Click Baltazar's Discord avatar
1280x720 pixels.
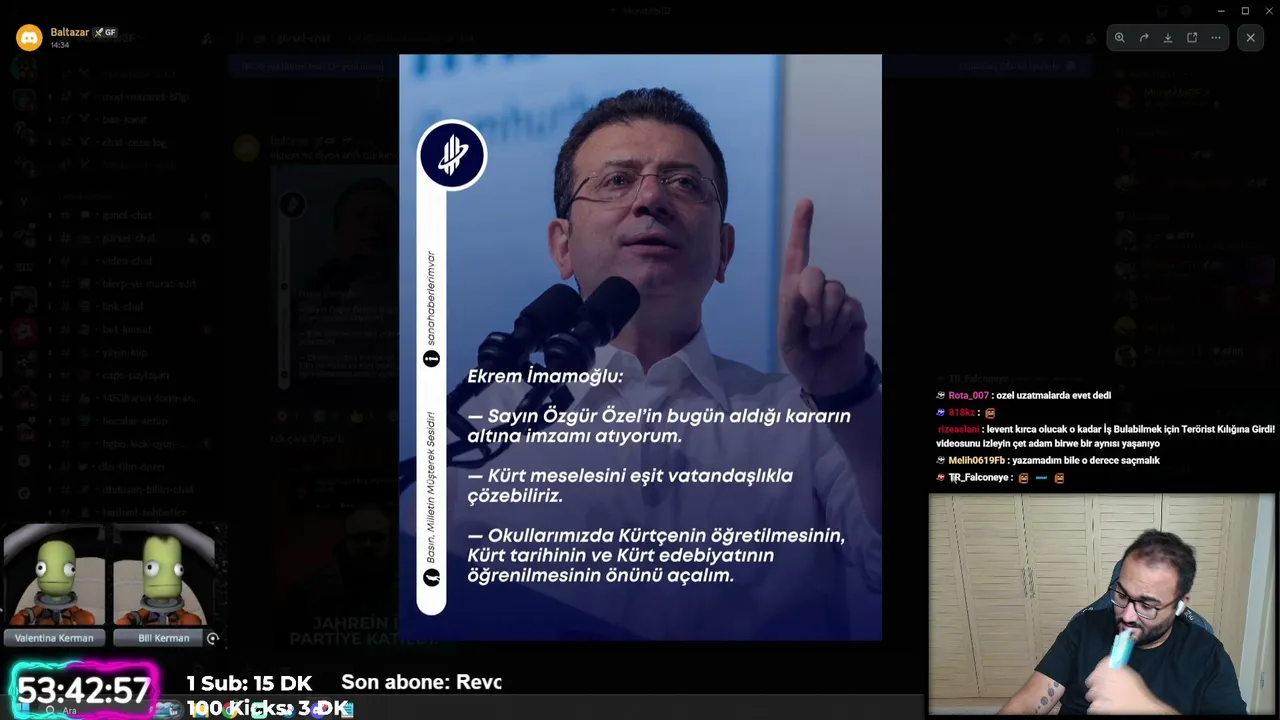[x=29, y=38]
